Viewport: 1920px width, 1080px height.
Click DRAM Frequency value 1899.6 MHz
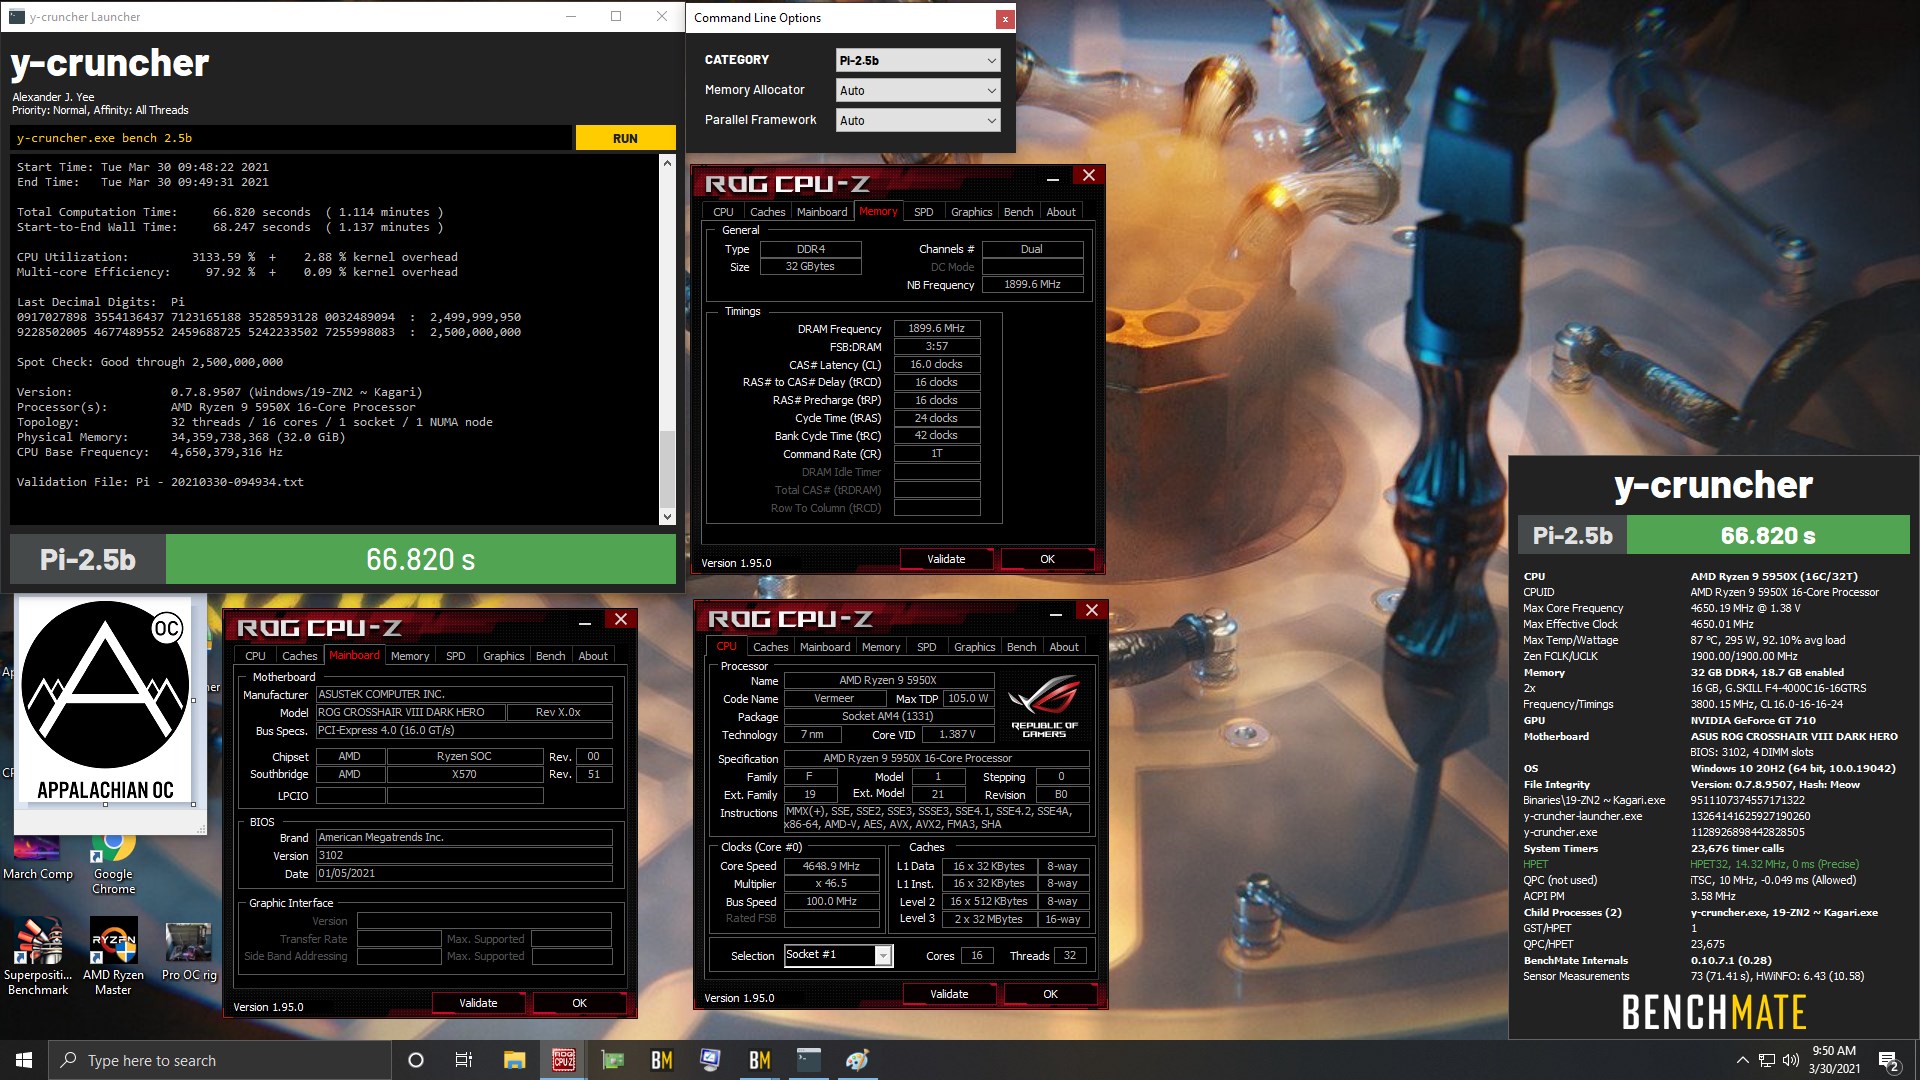(936, 328)
